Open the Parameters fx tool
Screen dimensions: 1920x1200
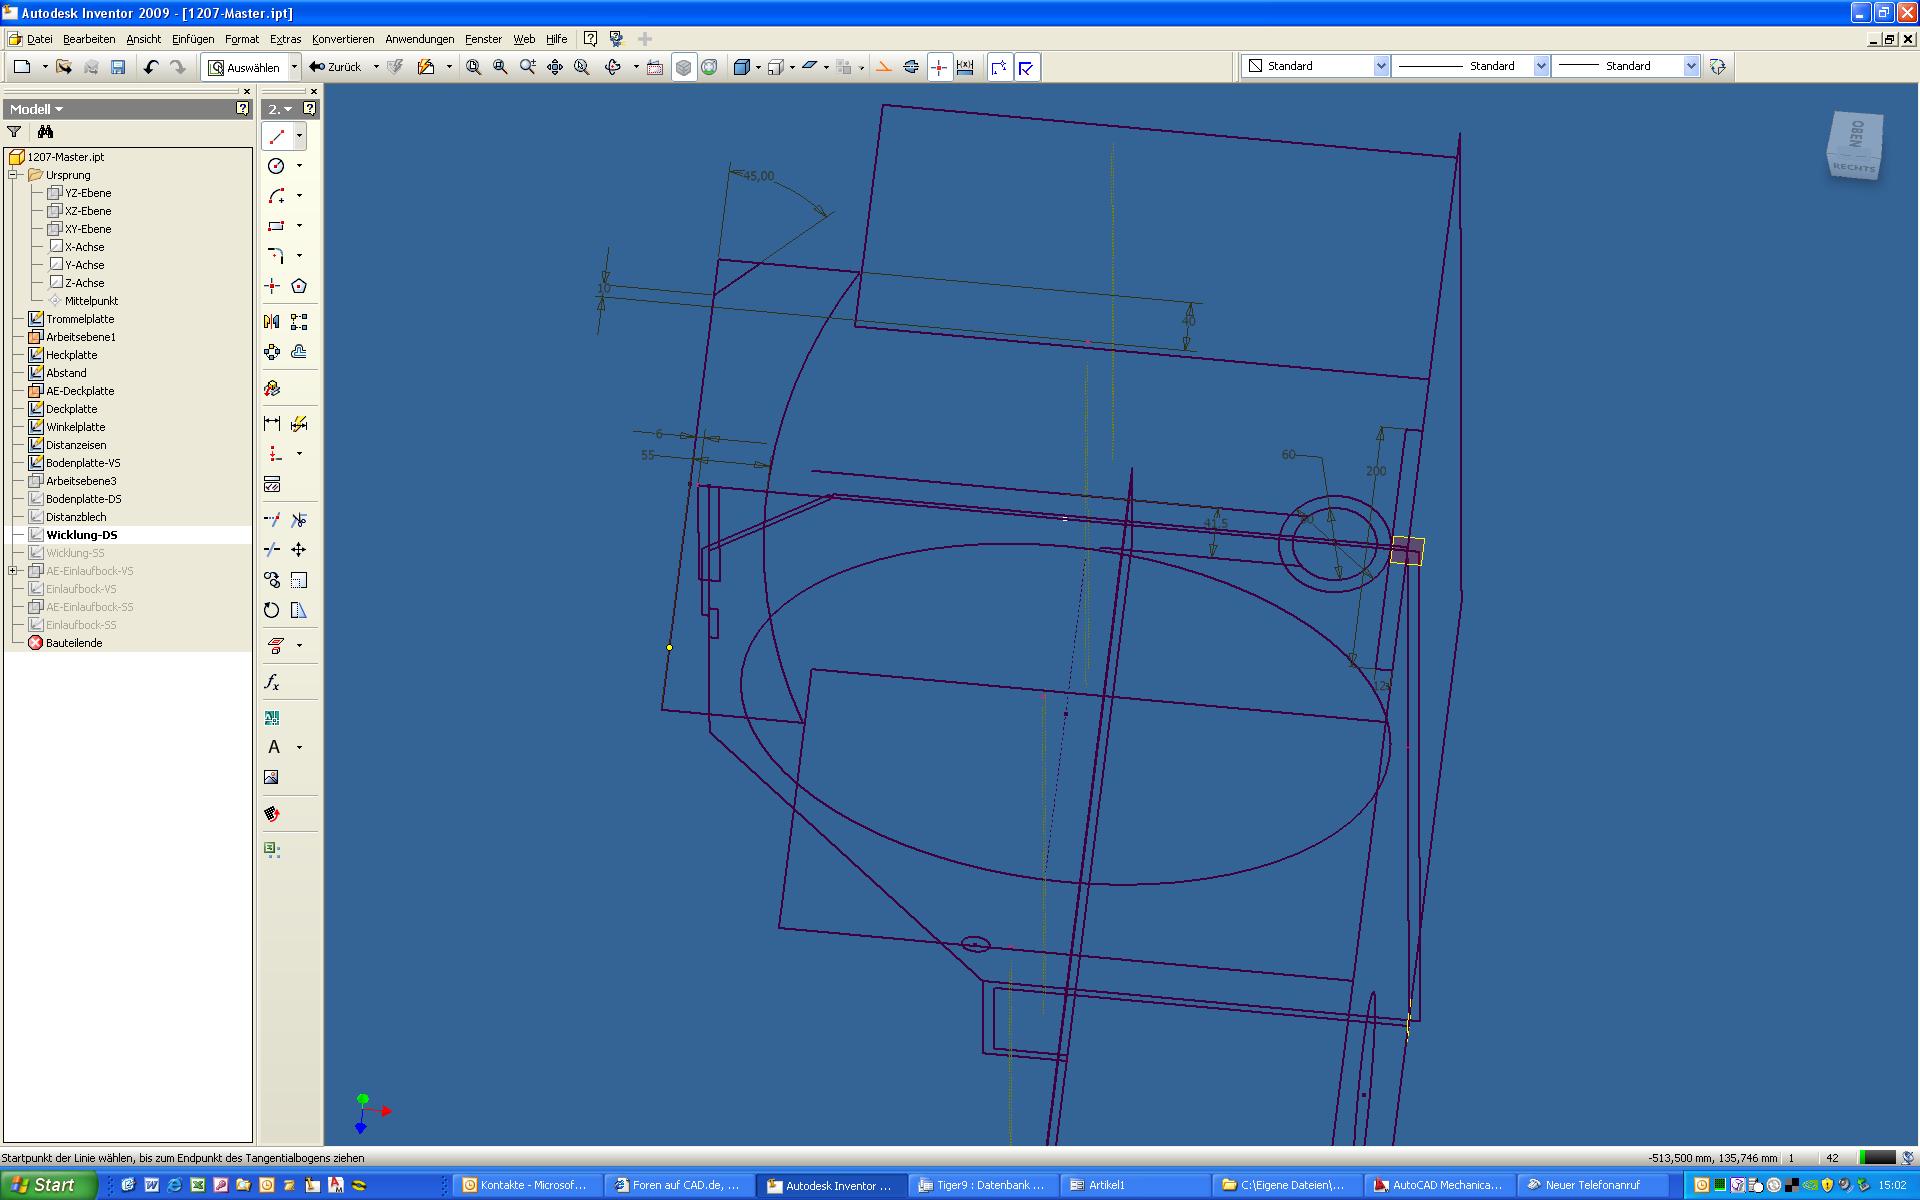click(272, 683)
